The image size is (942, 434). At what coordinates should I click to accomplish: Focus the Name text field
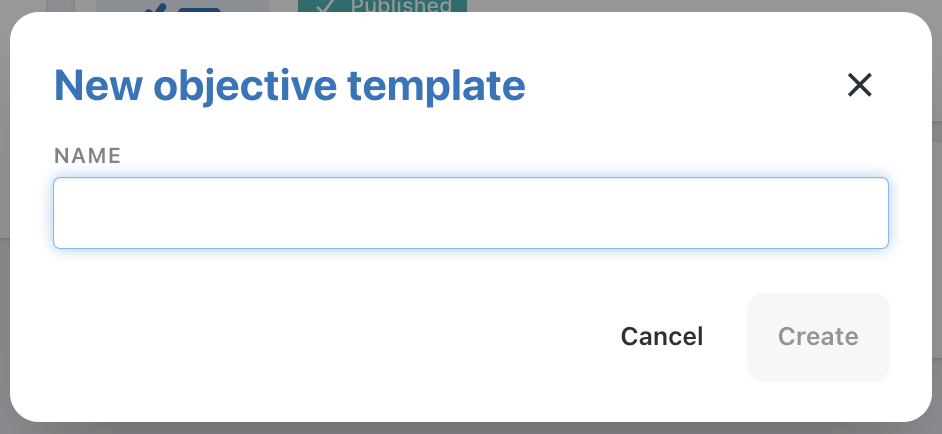470,213
